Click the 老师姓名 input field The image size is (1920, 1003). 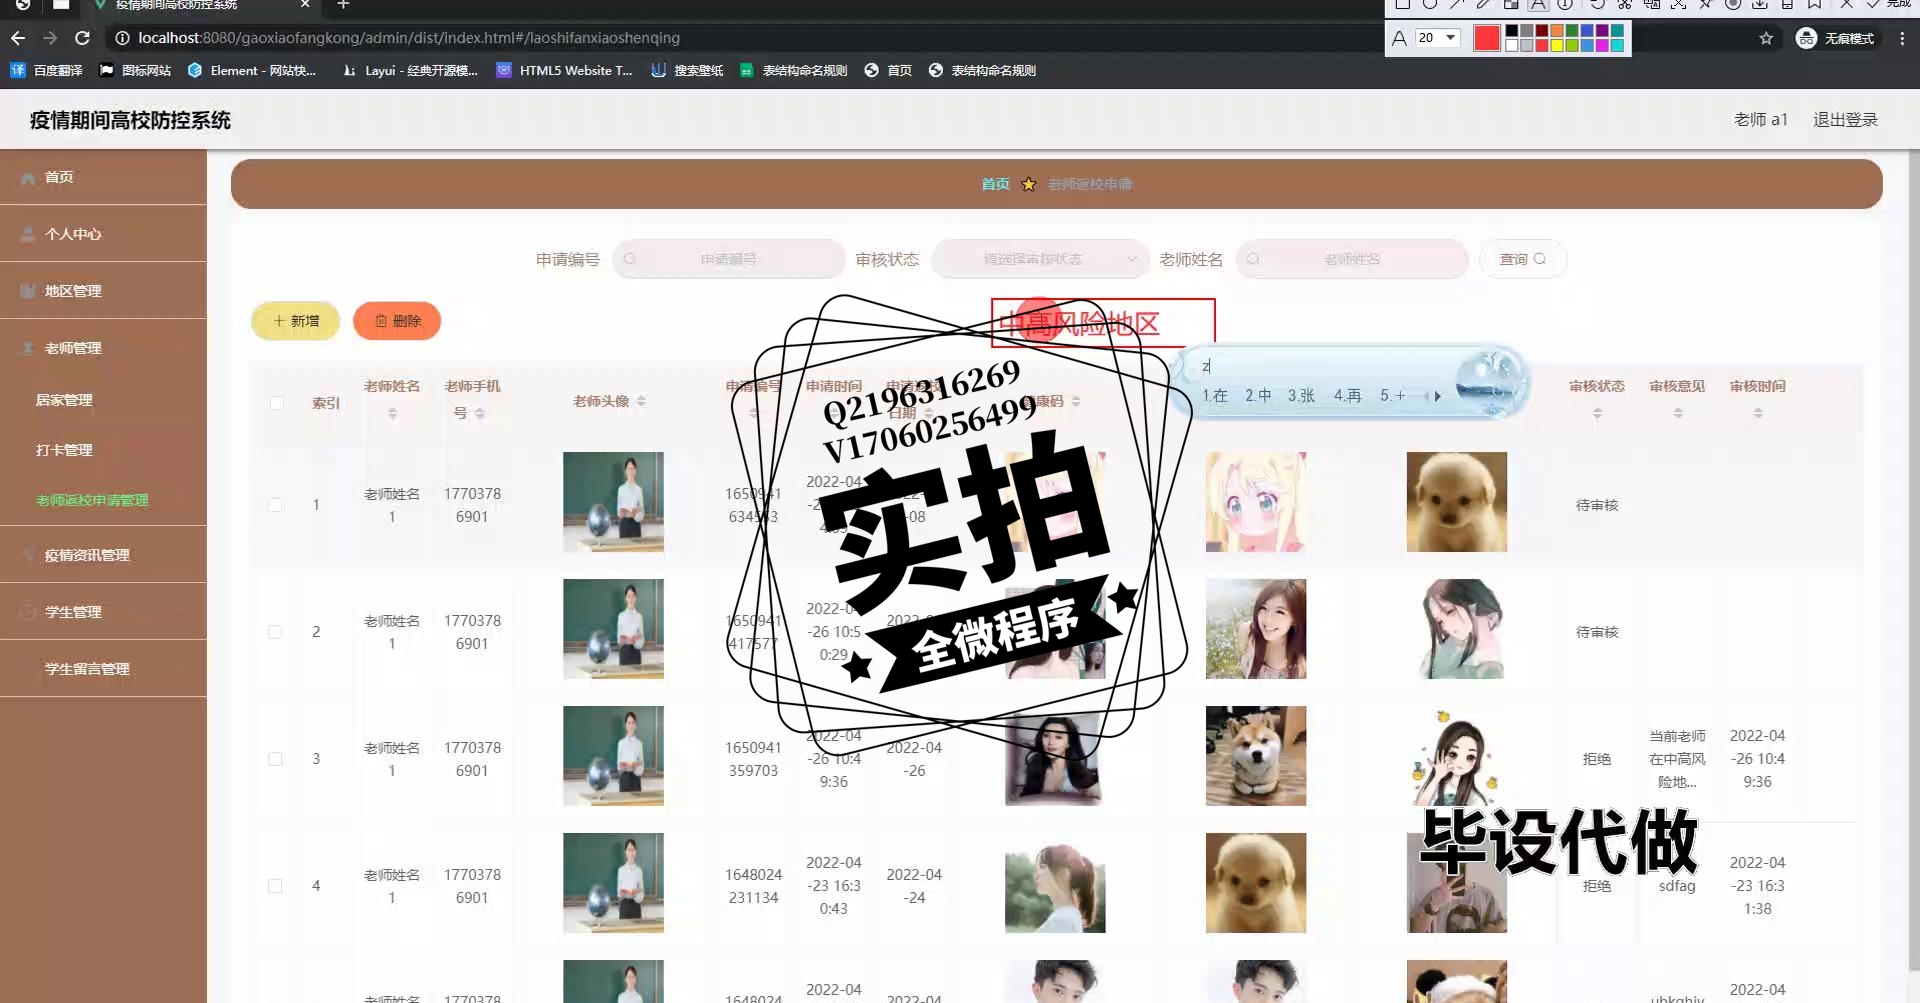tap(1352, 259)
